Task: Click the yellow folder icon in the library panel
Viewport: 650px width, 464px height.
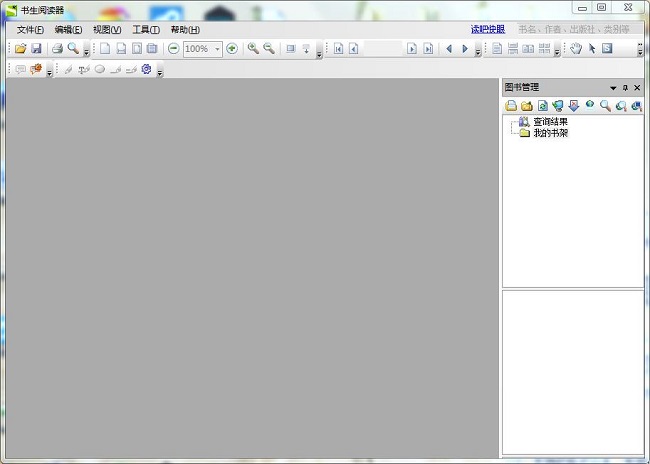Action: [x=527, y=106]
